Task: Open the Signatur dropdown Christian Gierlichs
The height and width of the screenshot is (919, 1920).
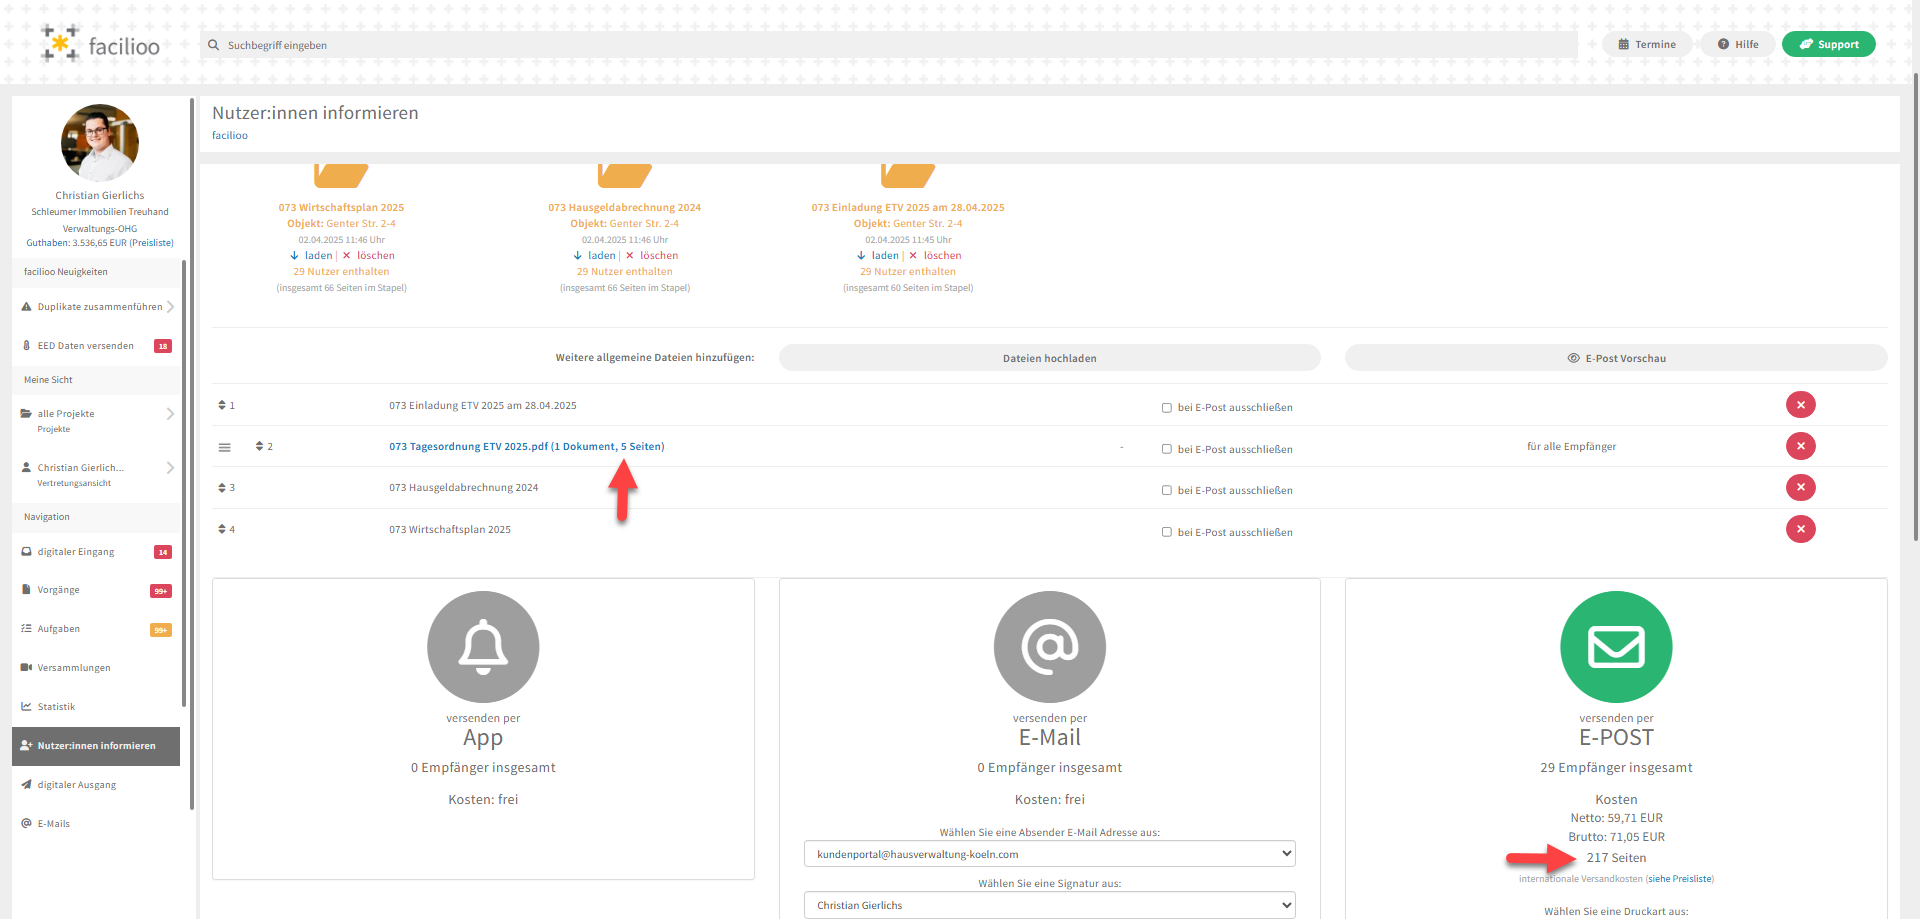Action: click(1049, 905)
